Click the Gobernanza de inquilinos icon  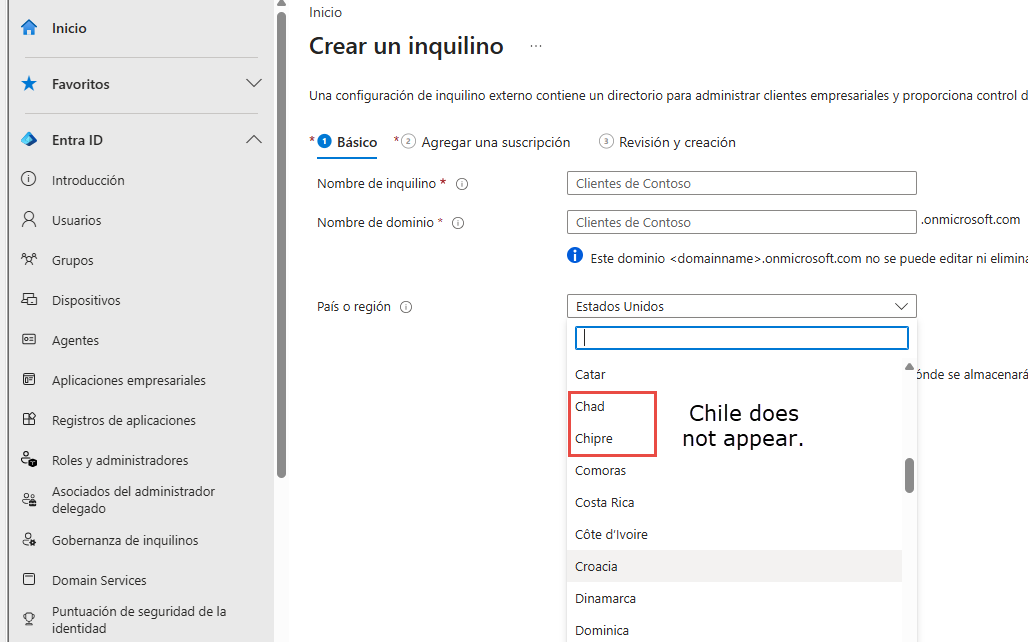point(29,540)
